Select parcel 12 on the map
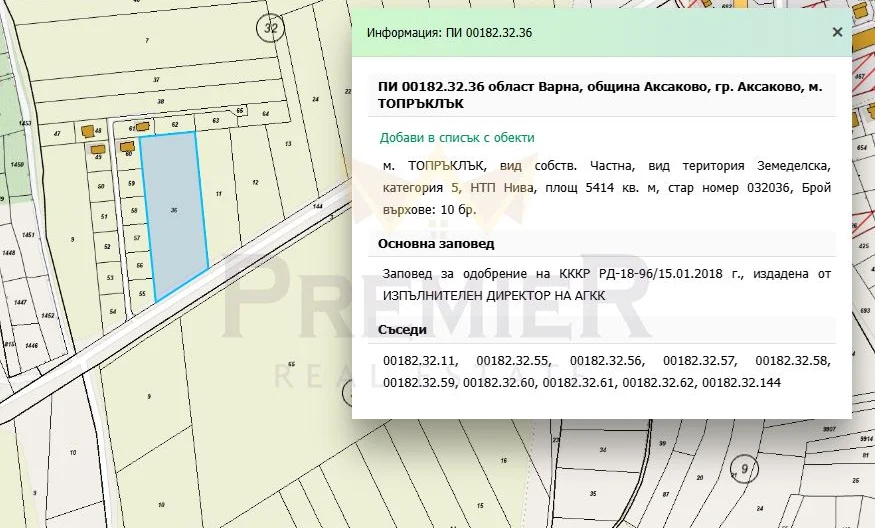The height and width of the screenshot is (528, 875). [256, 185]
